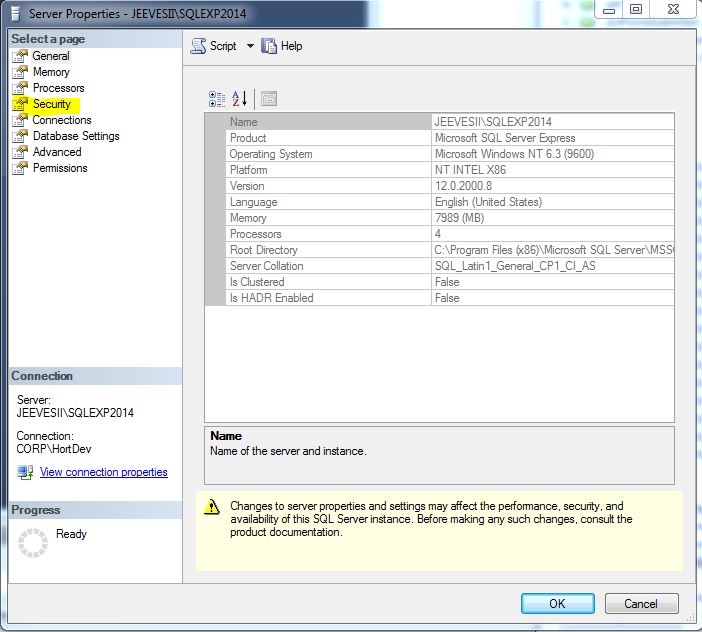The image size is (702, 632).
Task: Click the Processors page icon
Action: [x=20, y=88]
